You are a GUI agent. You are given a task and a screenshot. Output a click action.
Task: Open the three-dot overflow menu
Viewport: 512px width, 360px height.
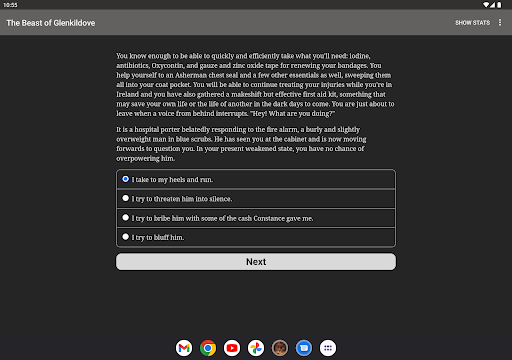pos(500,22)
